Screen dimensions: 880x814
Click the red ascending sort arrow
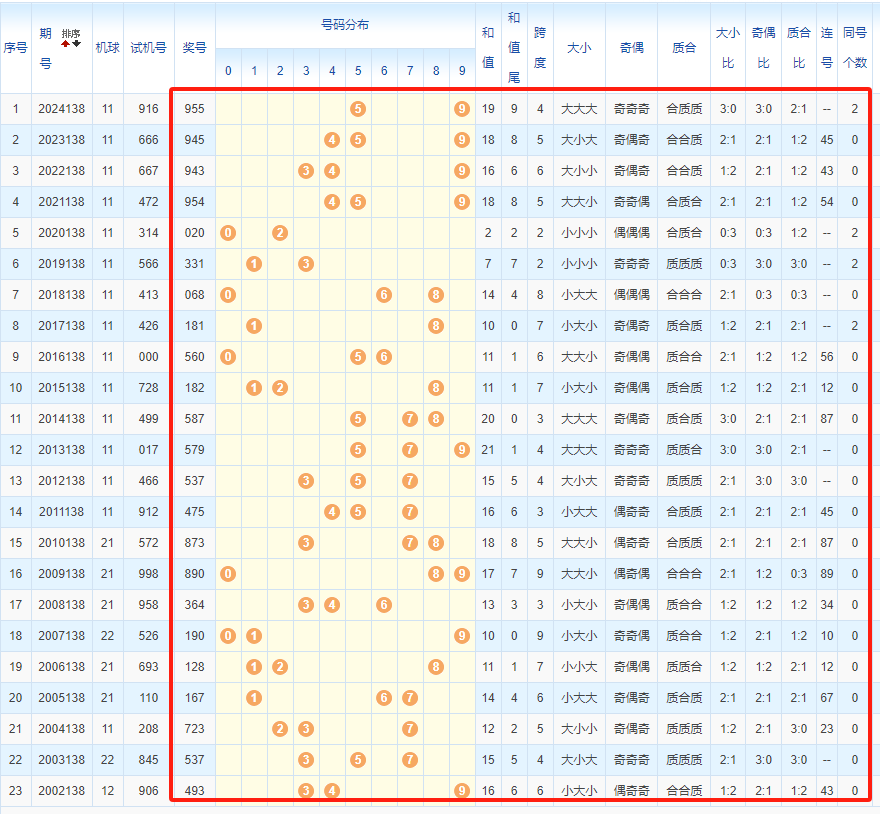tap(66, 44)
